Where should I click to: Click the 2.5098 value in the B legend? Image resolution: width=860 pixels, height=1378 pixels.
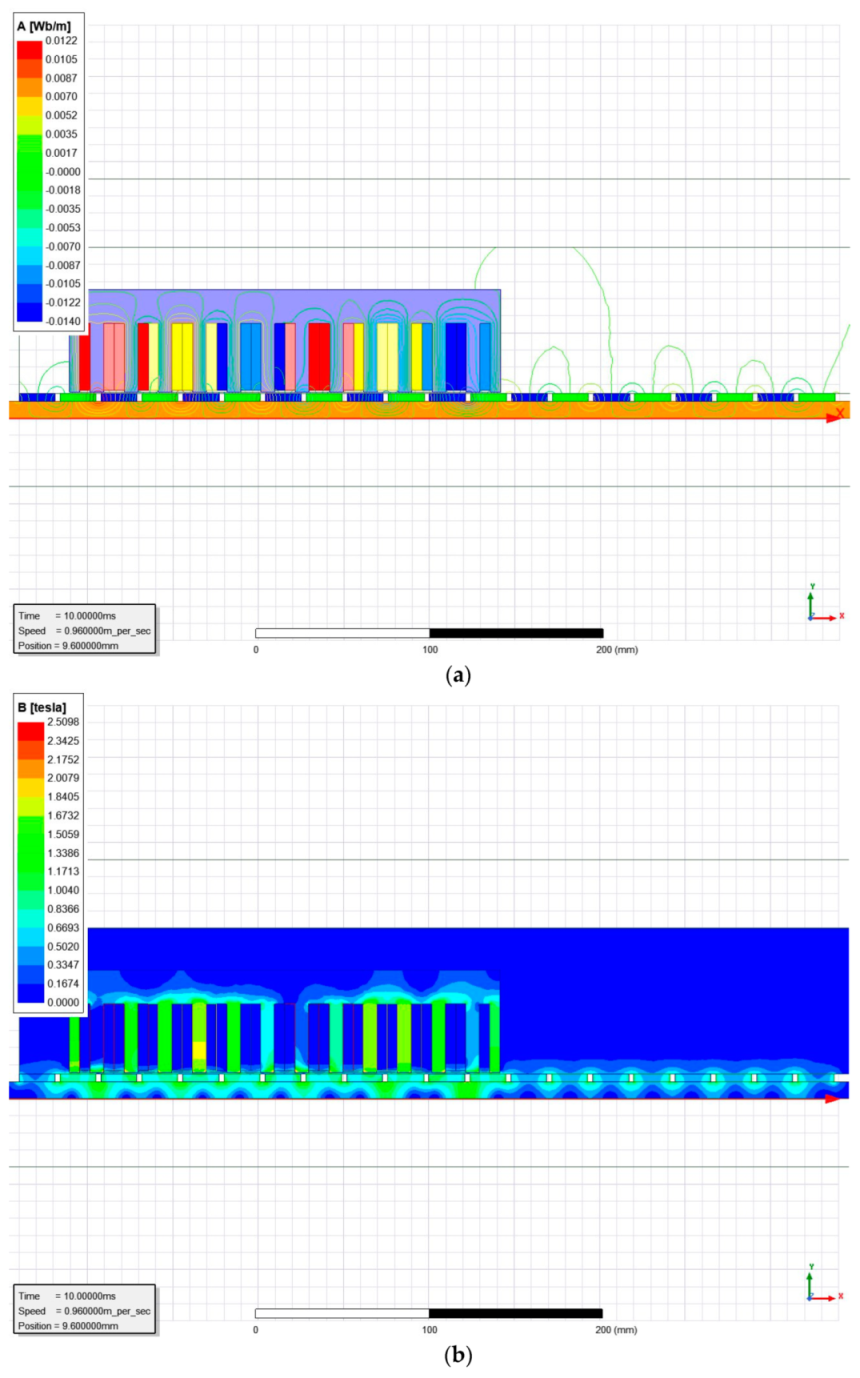point(63,722)
